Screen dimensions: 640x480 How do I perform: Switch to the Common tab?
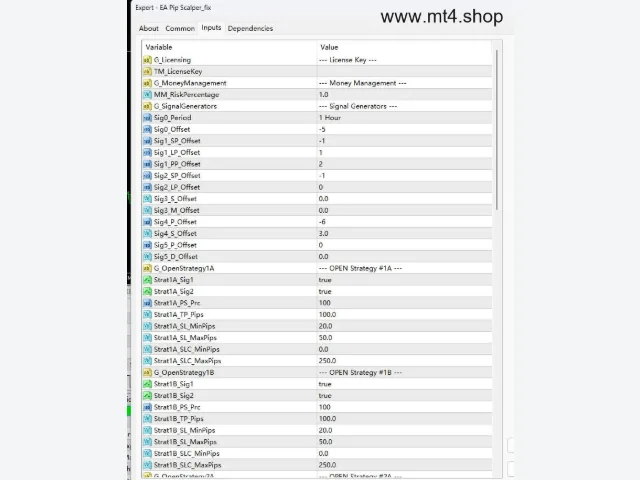(180, 28)
